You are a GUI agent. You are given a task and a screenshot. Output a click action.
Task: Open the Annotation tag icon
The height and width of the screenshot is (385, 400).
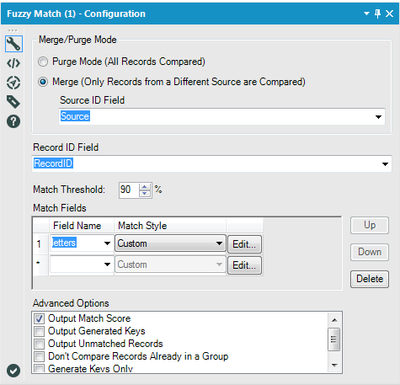tap(14, 102)
